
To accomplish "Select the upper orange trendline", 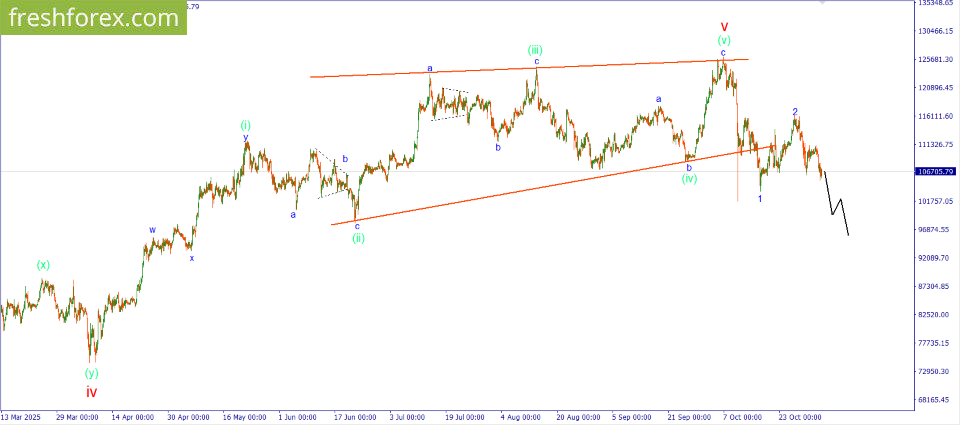I will pos(530,68).
